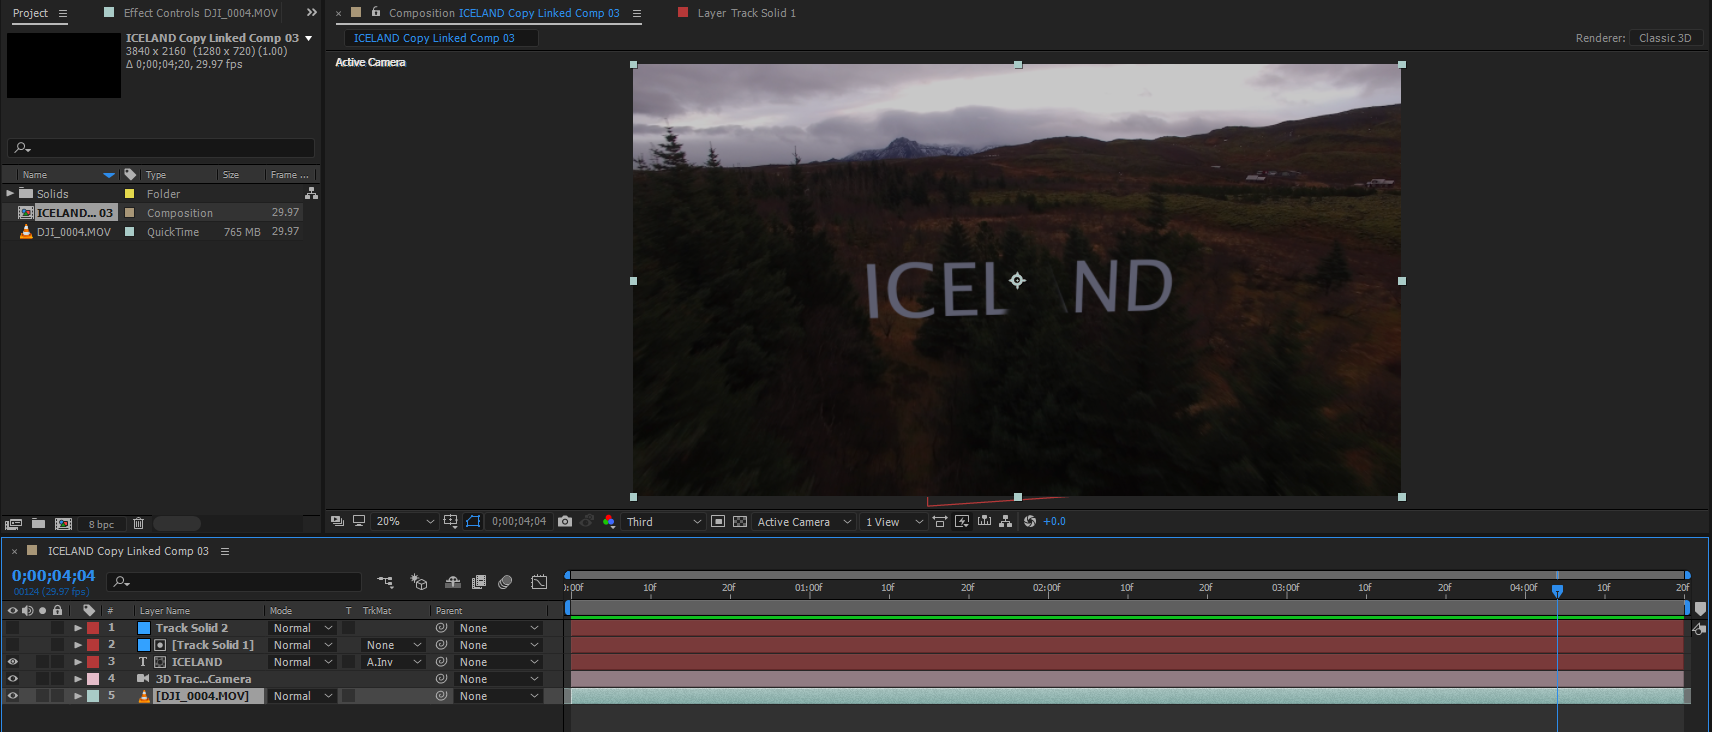Screen dimensions: 1712x732
Task: Toggle the Draft 3D icon in timeline
Action: (419, 582)
